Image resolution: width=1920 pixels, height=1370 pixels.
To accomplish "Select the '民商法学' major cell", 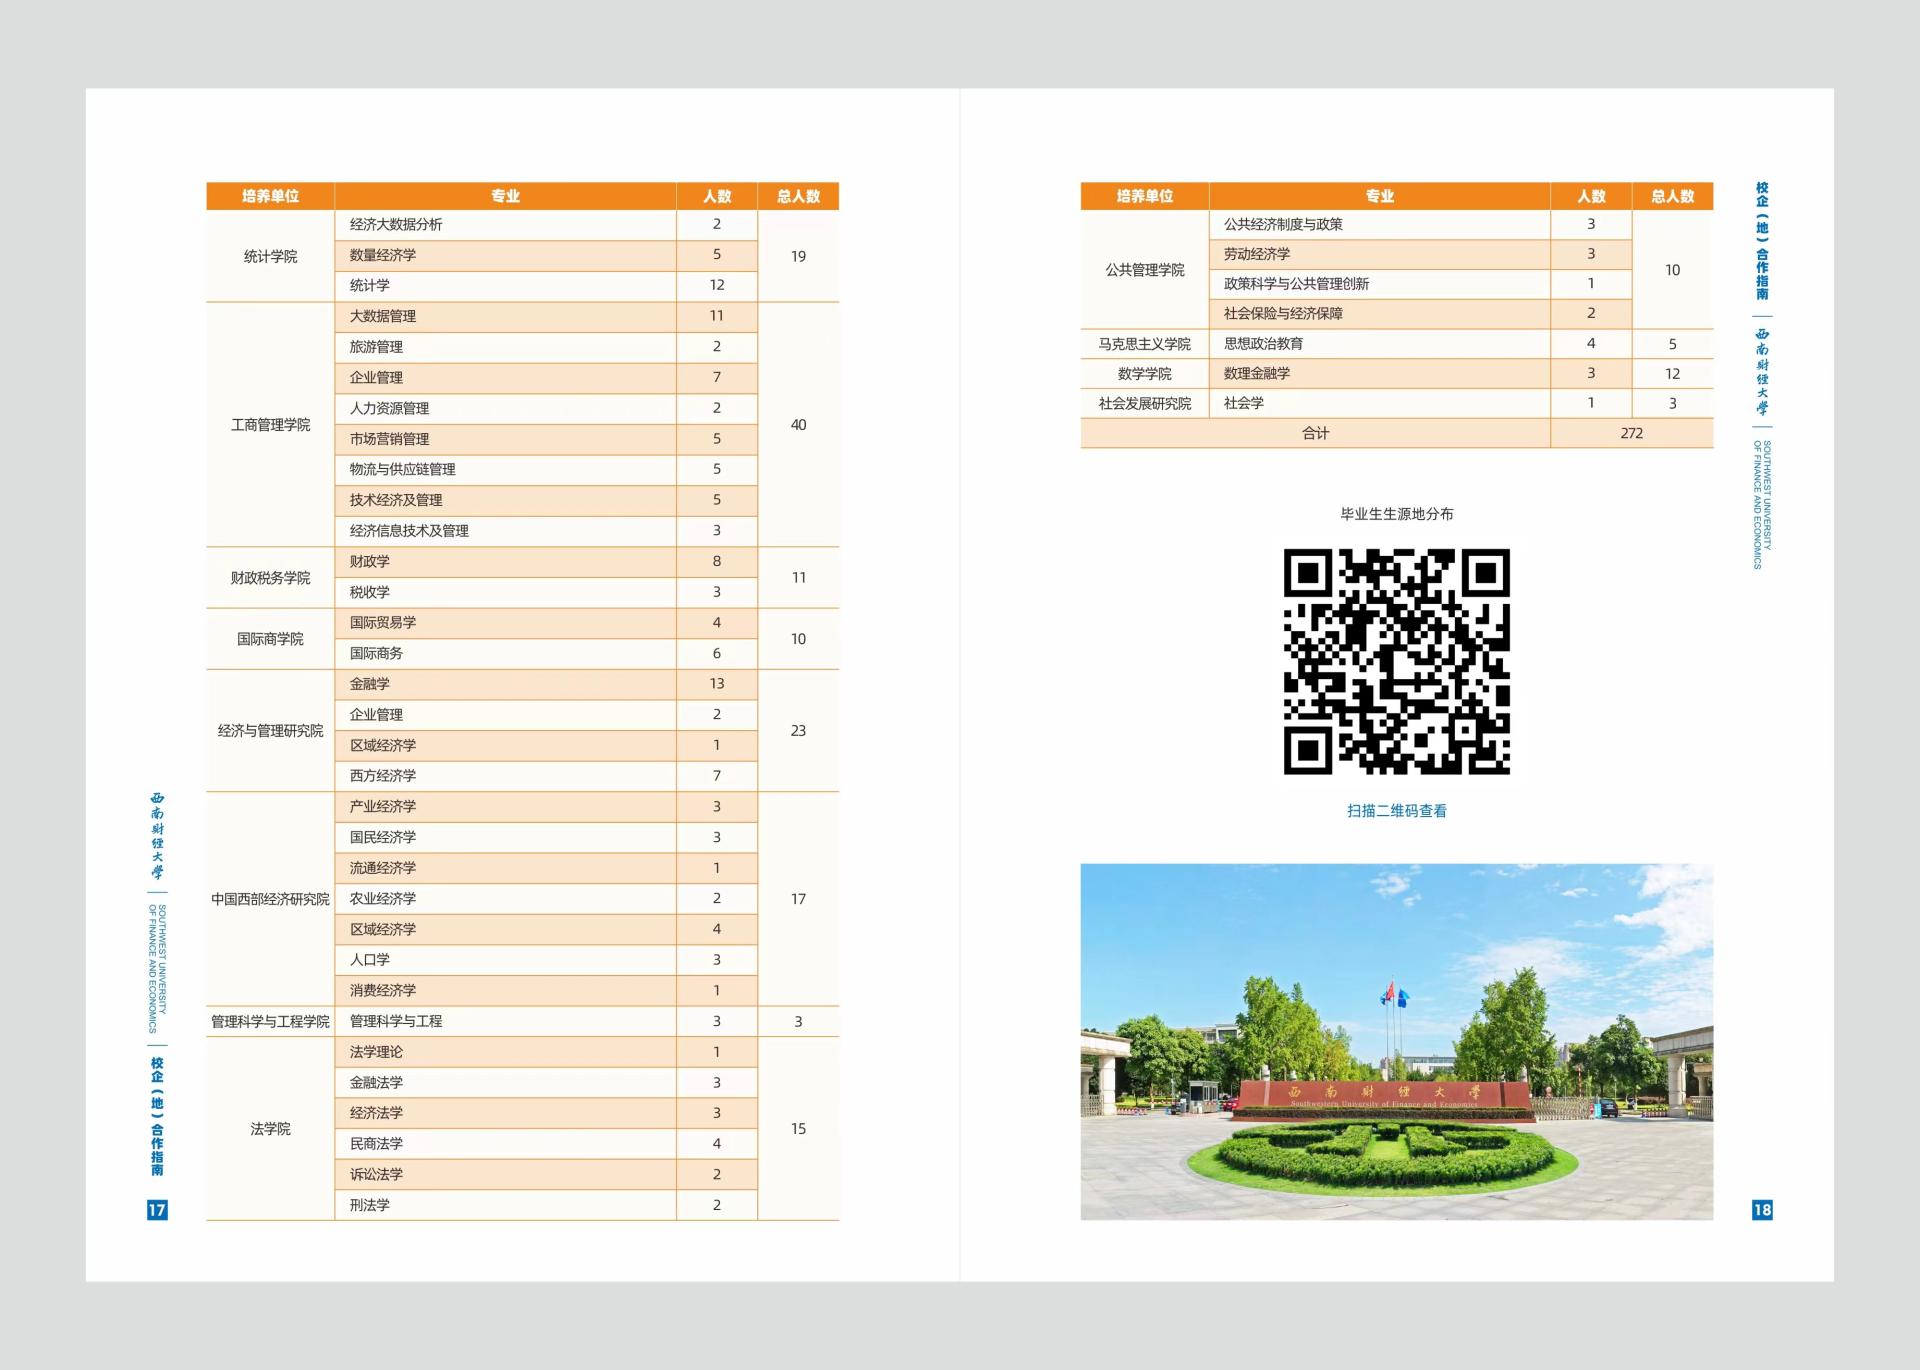I will coord(505,1144).
